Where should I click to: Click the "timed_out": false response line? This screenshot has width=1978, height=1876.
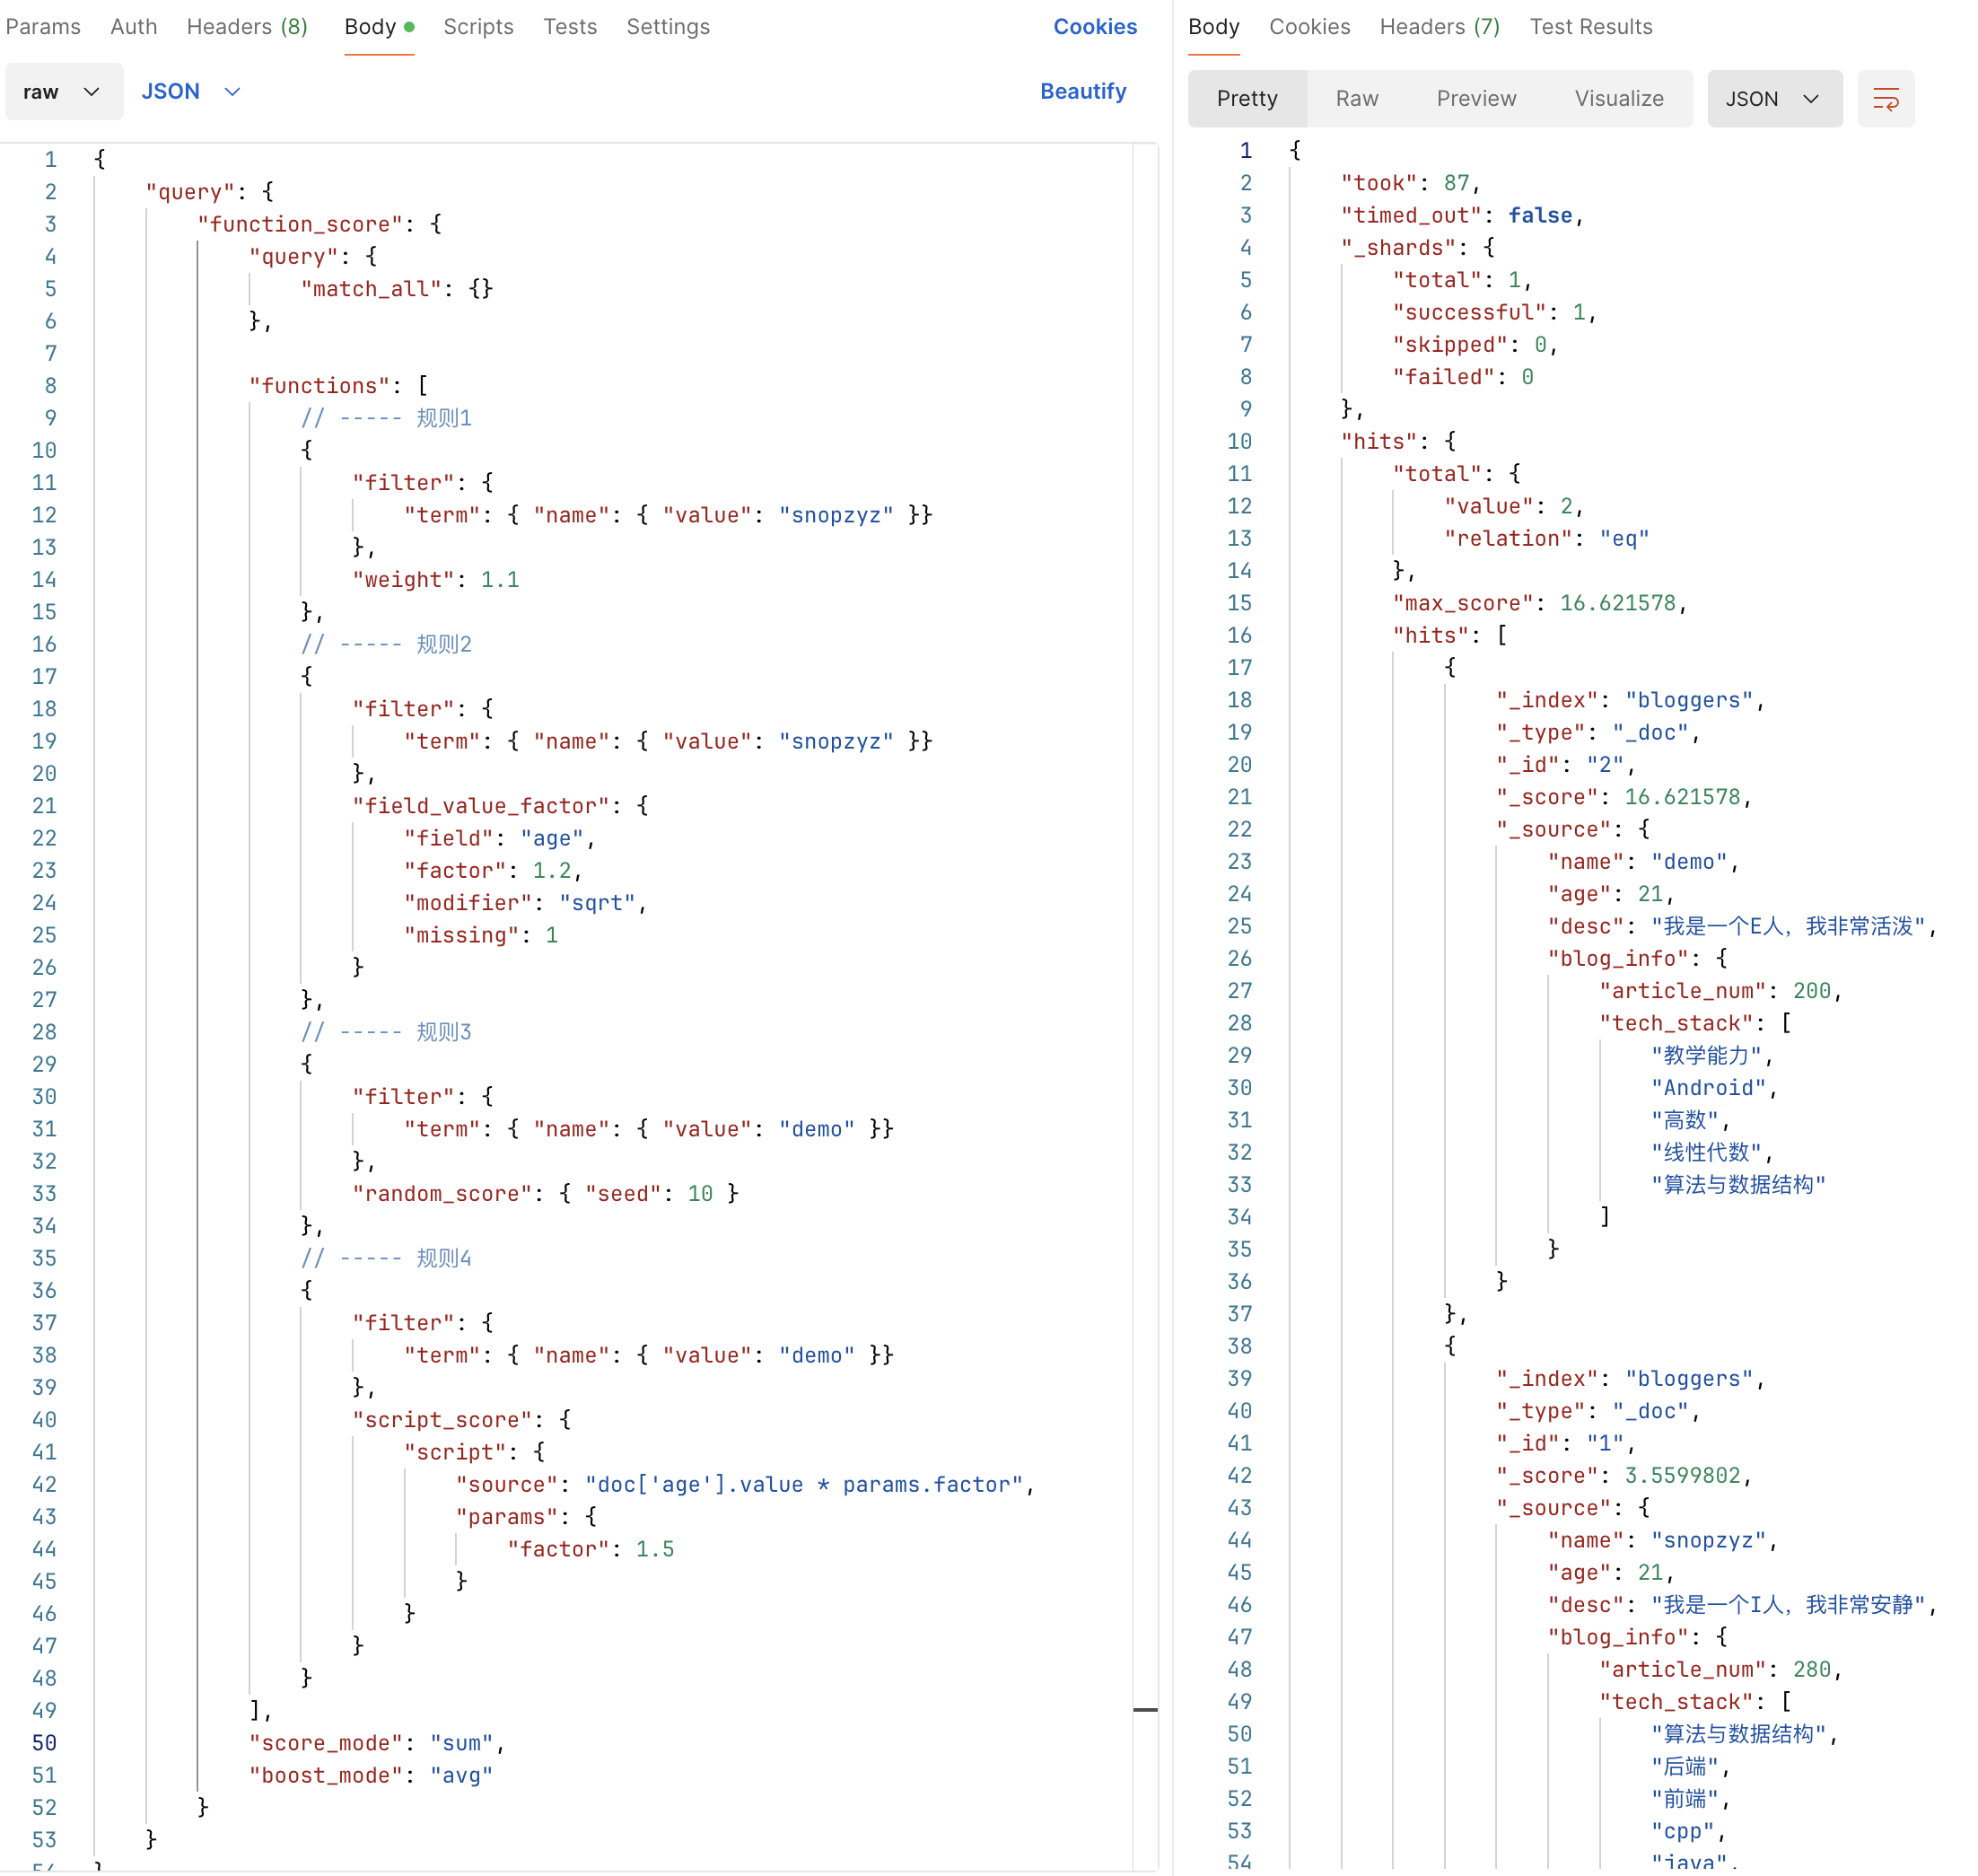pyautogui.click(x=1461, y=215)
